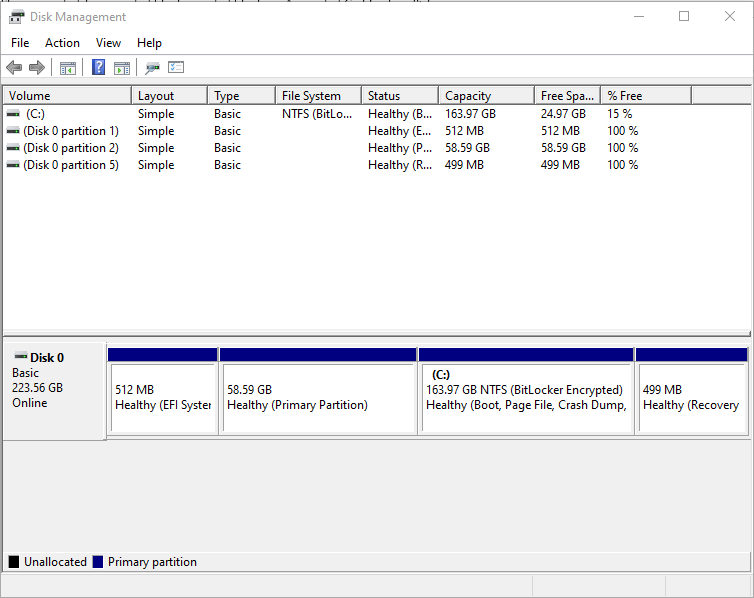The image size is (754, 598).
Task: Click Show/Hide Action Pane toolbar icon
Action: click(122, 68)
